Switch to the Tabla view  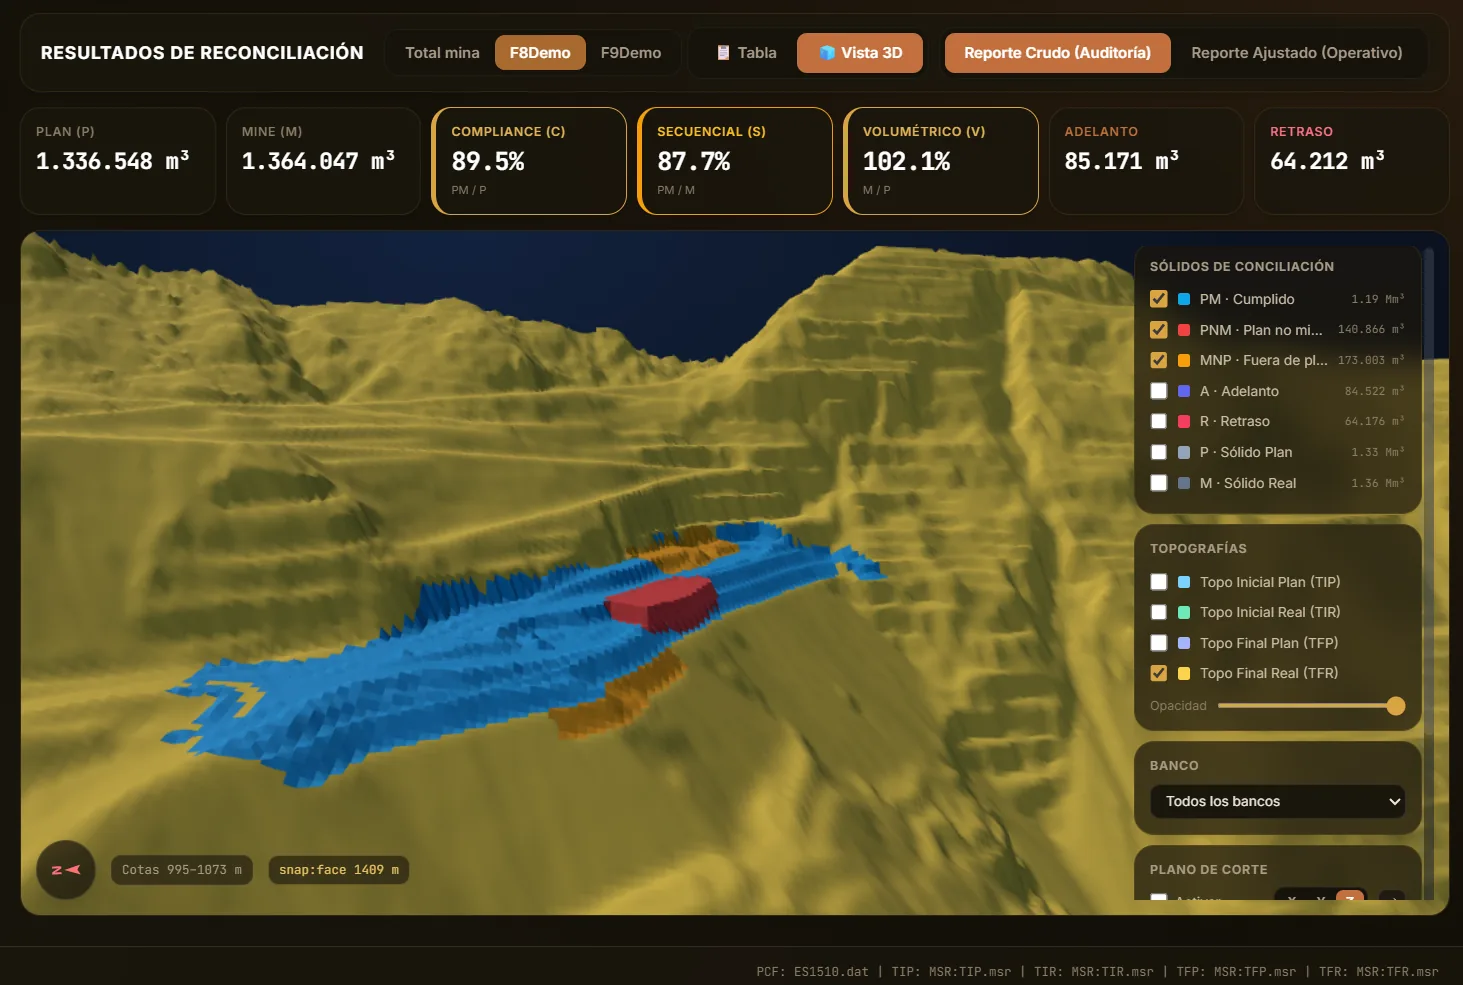pos(746,53)
